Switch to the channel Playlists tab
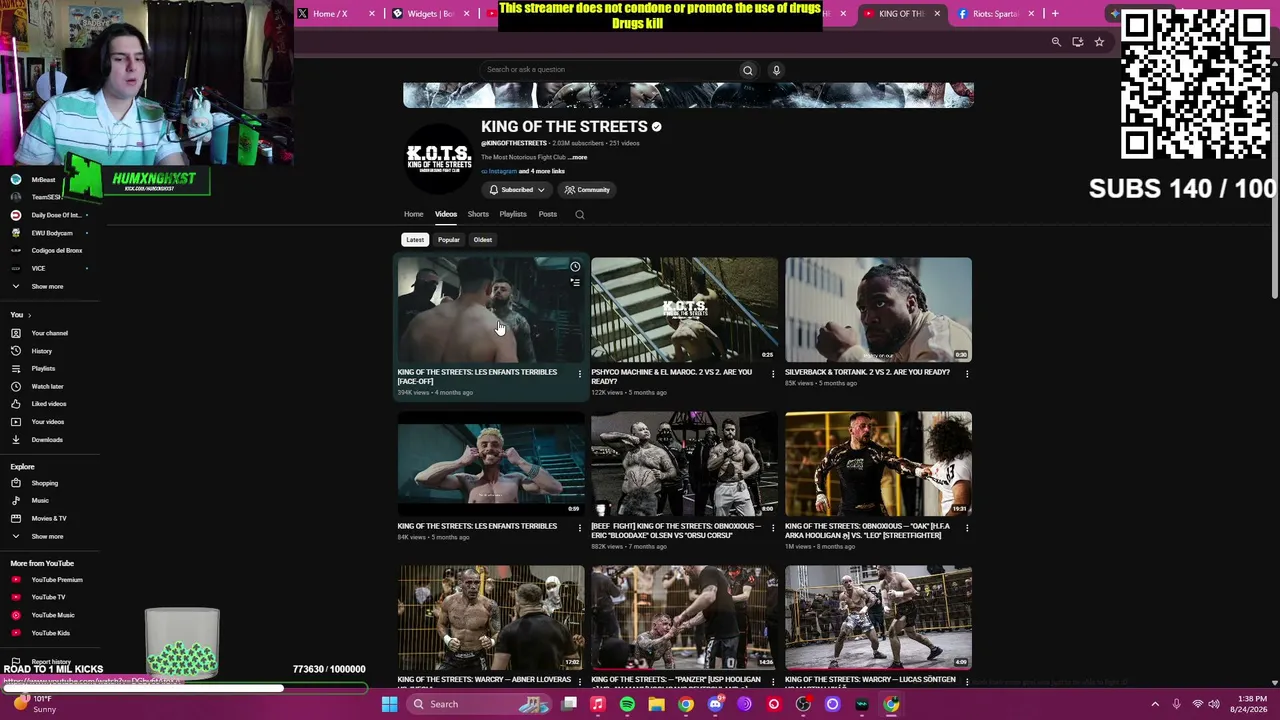 (513, 214)
